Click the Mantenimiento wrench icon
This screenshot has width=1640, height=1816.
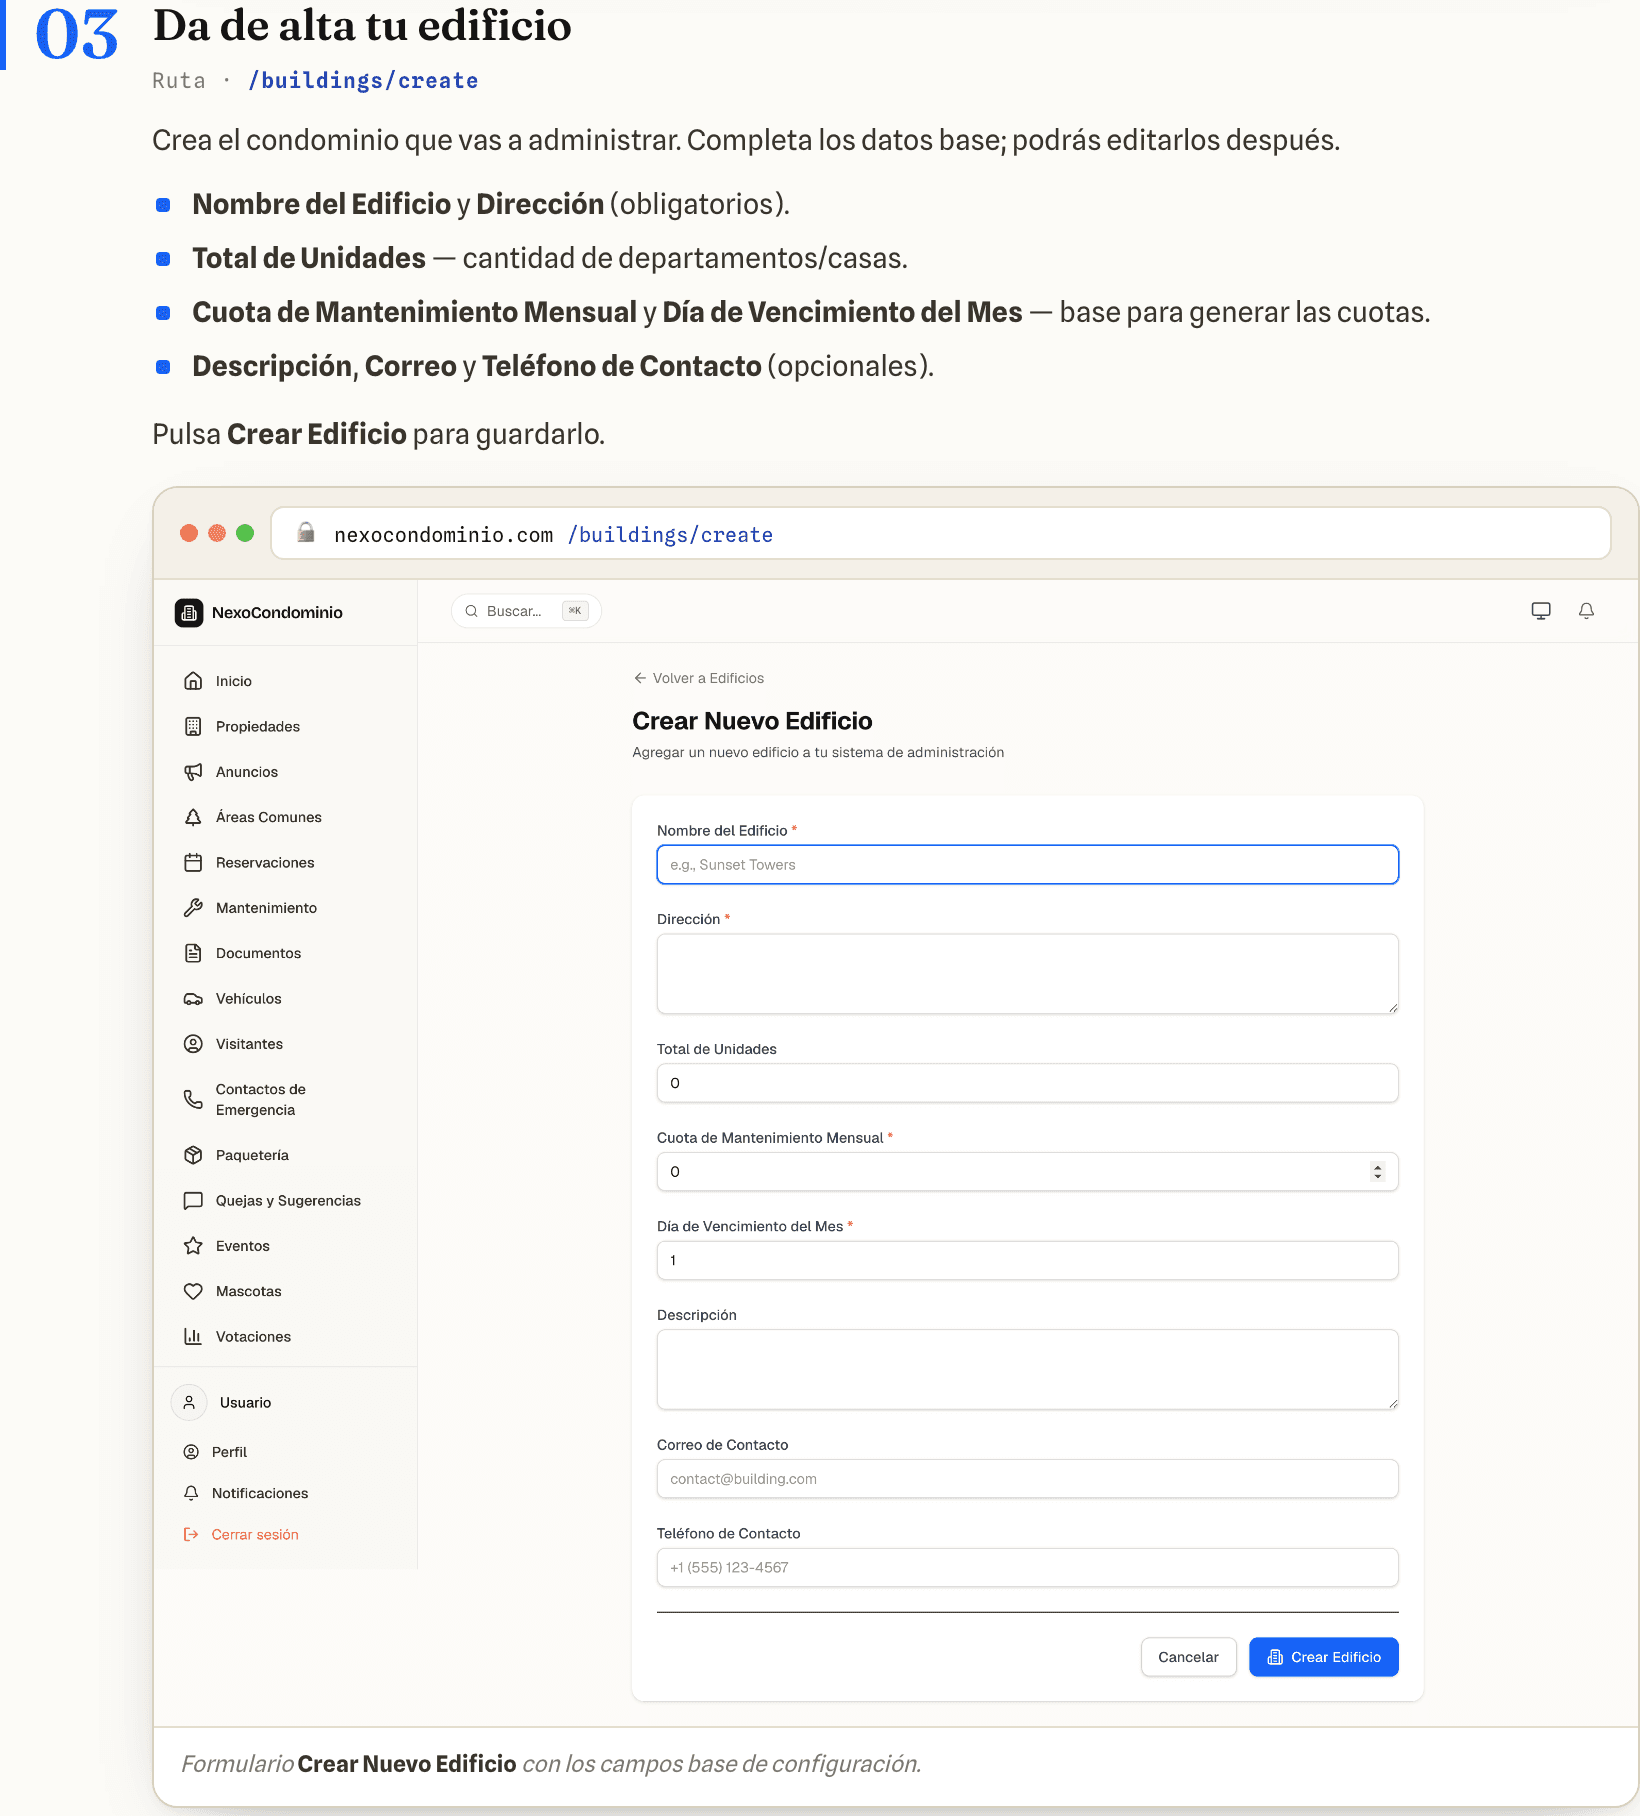coord(193,908)
